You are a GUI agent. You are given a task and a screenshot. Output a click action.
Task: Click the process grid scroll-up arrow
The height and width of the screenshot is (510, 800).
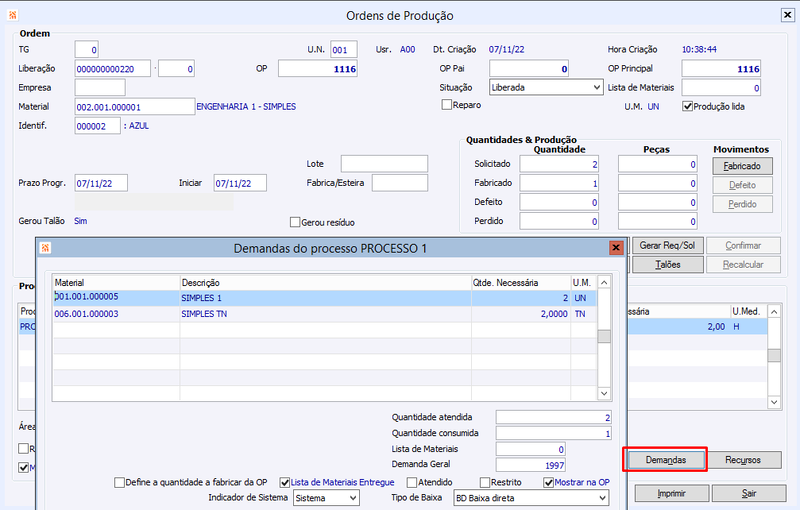pos(774,312)
